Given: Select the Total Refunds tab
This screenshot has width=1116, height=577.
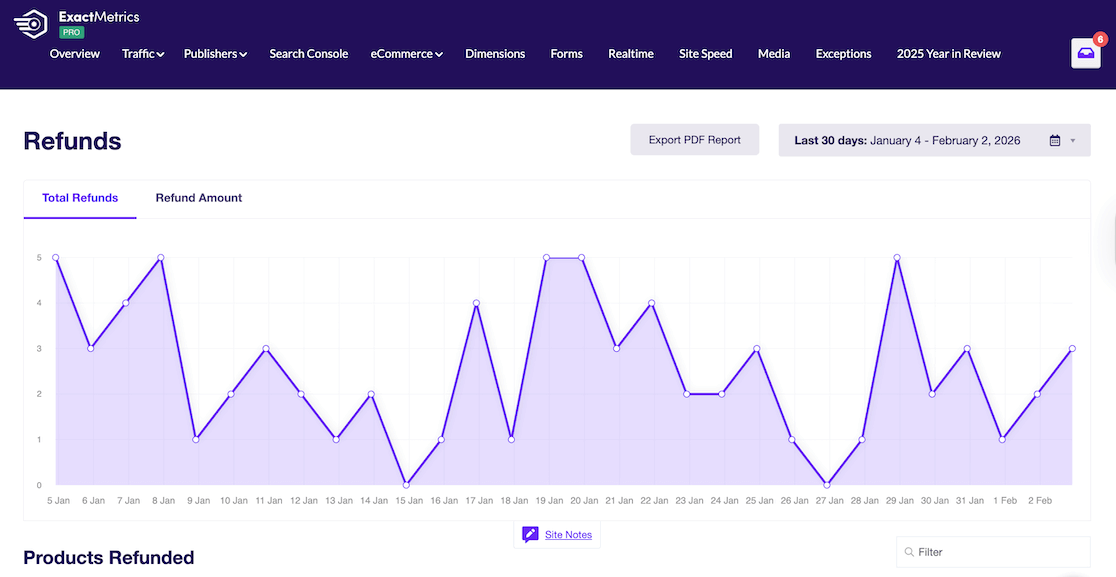Looking at the screenshot, I should [80, 197].
